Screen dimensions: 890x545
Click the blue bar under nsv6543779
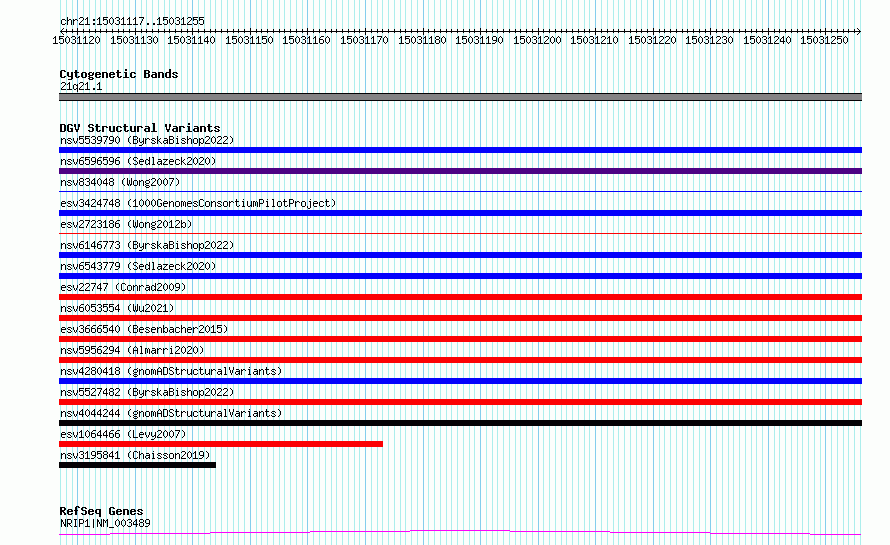(460, 276)
